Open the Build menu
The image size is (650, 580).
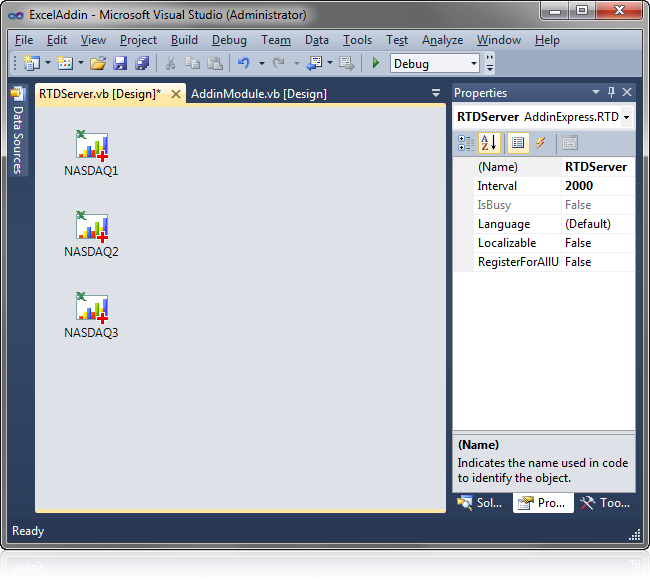click(184, 40)
